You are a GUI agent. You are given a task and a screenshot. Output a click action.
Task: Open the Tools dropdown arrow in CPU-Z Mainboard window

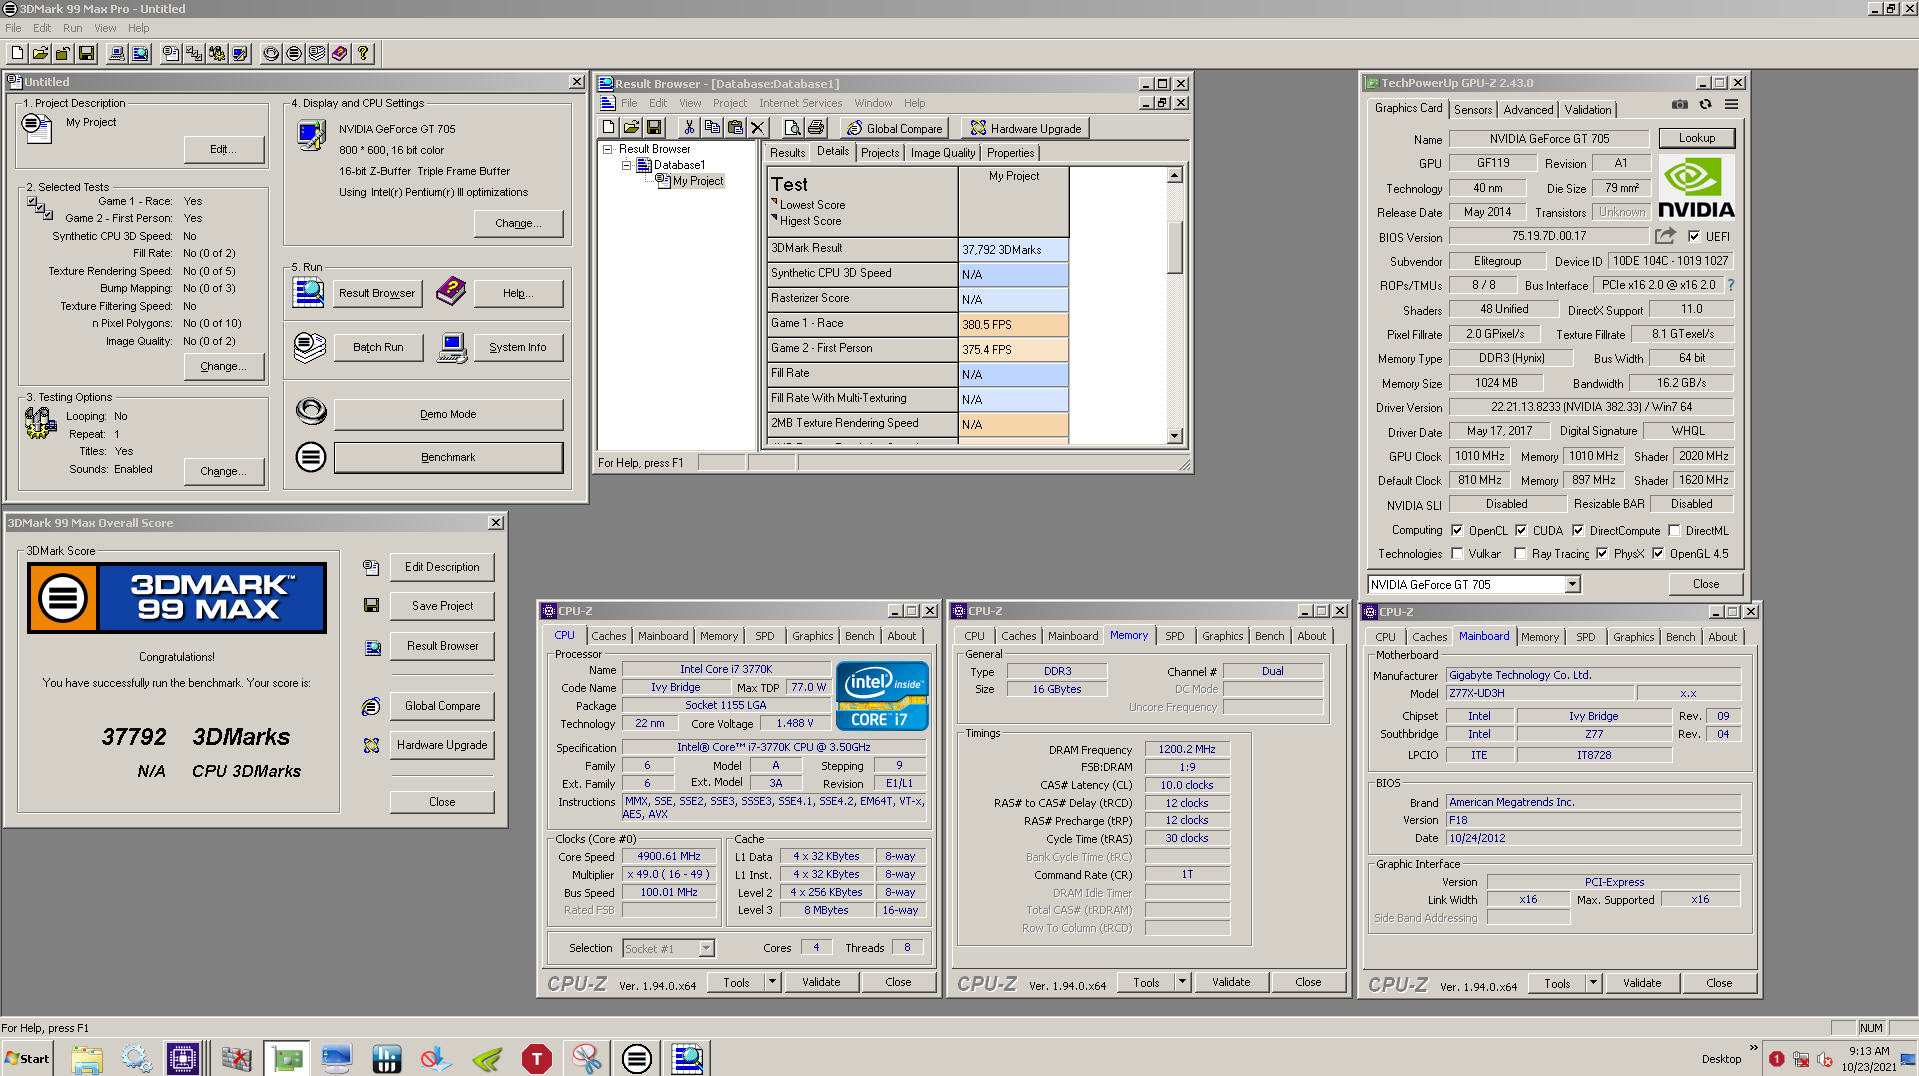click(x=1593, y=983)
